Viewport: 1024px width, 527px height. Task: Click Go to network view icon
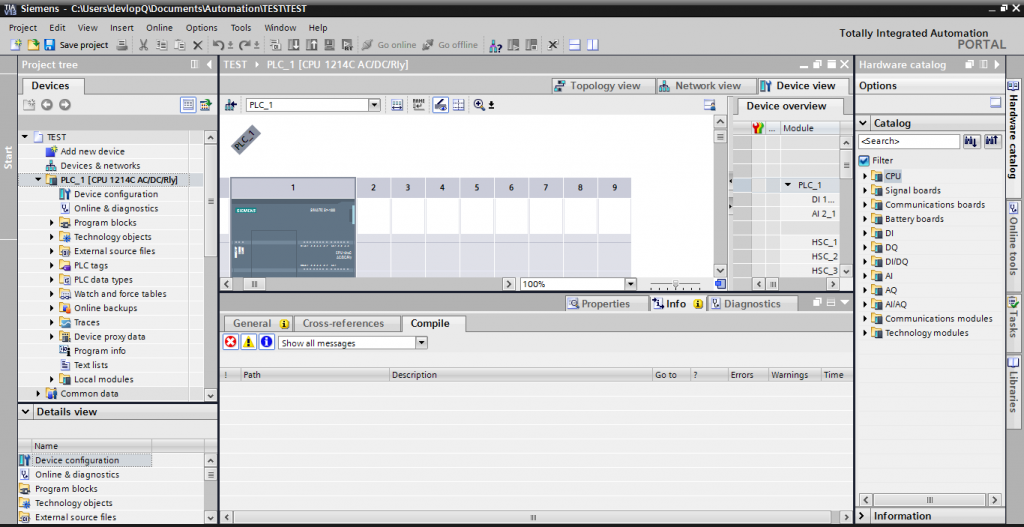230,105
